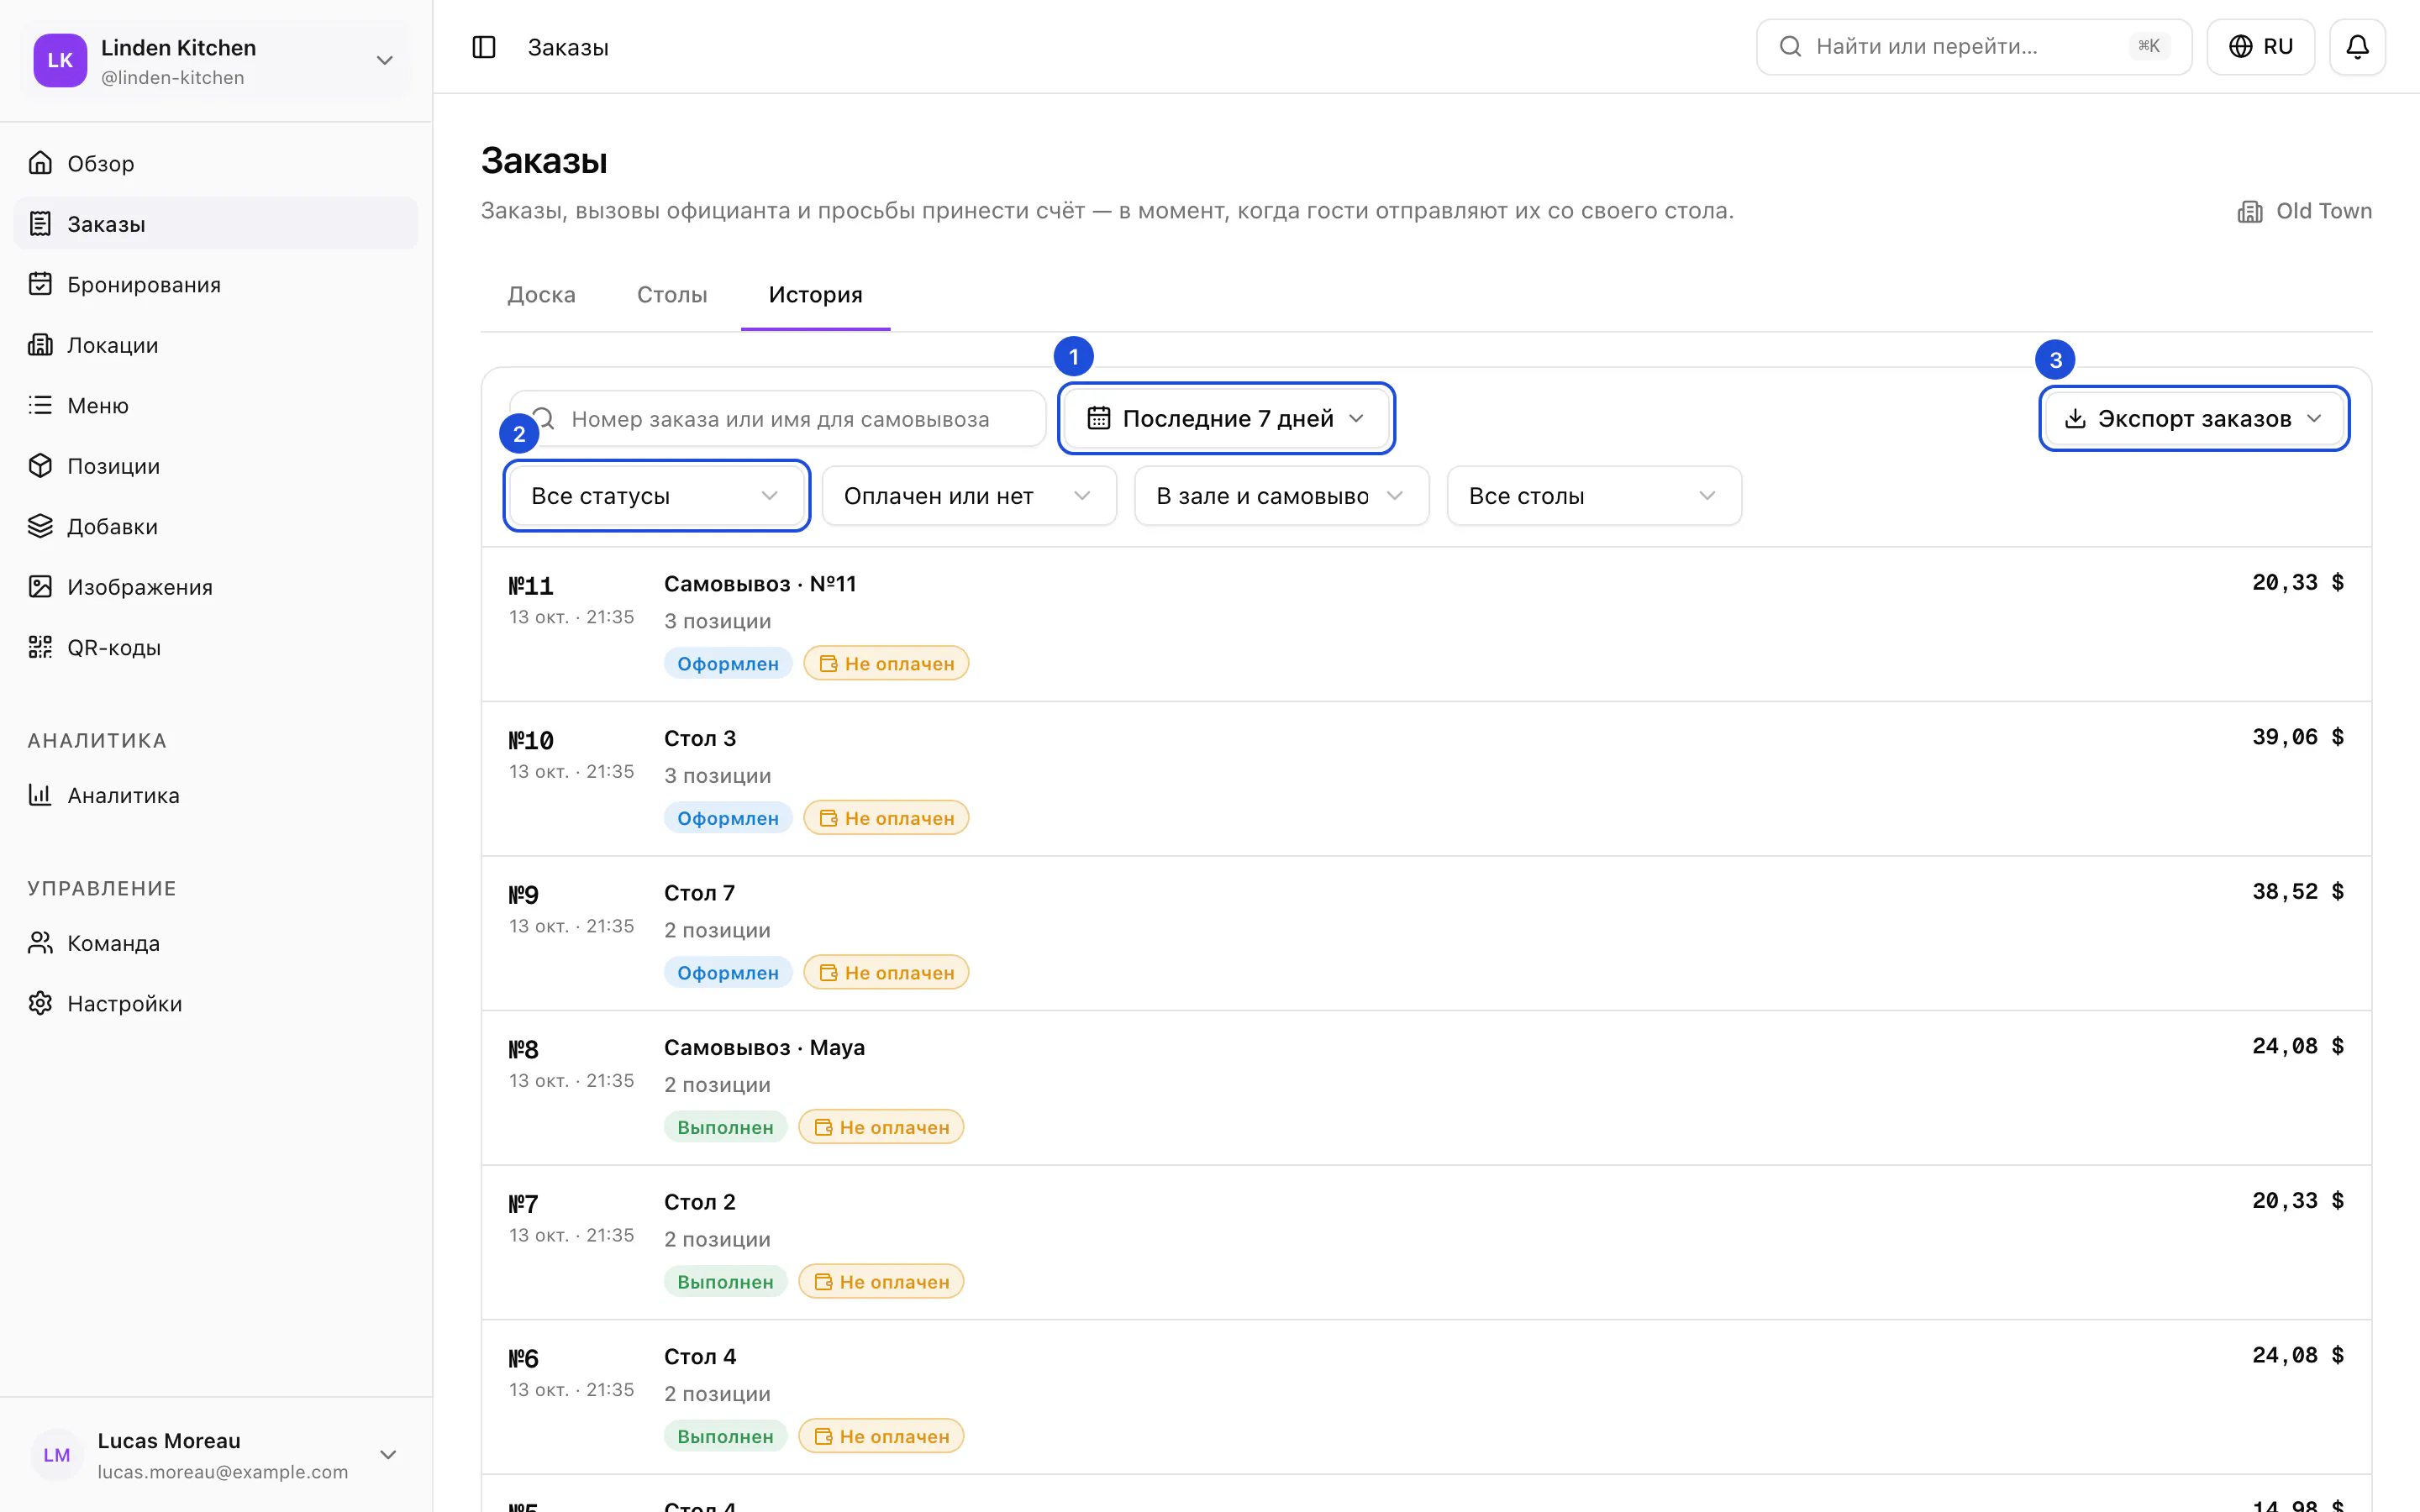Open the В зале и самовывоз filter
The image size is (2420, 1512).
(1281, 496)
